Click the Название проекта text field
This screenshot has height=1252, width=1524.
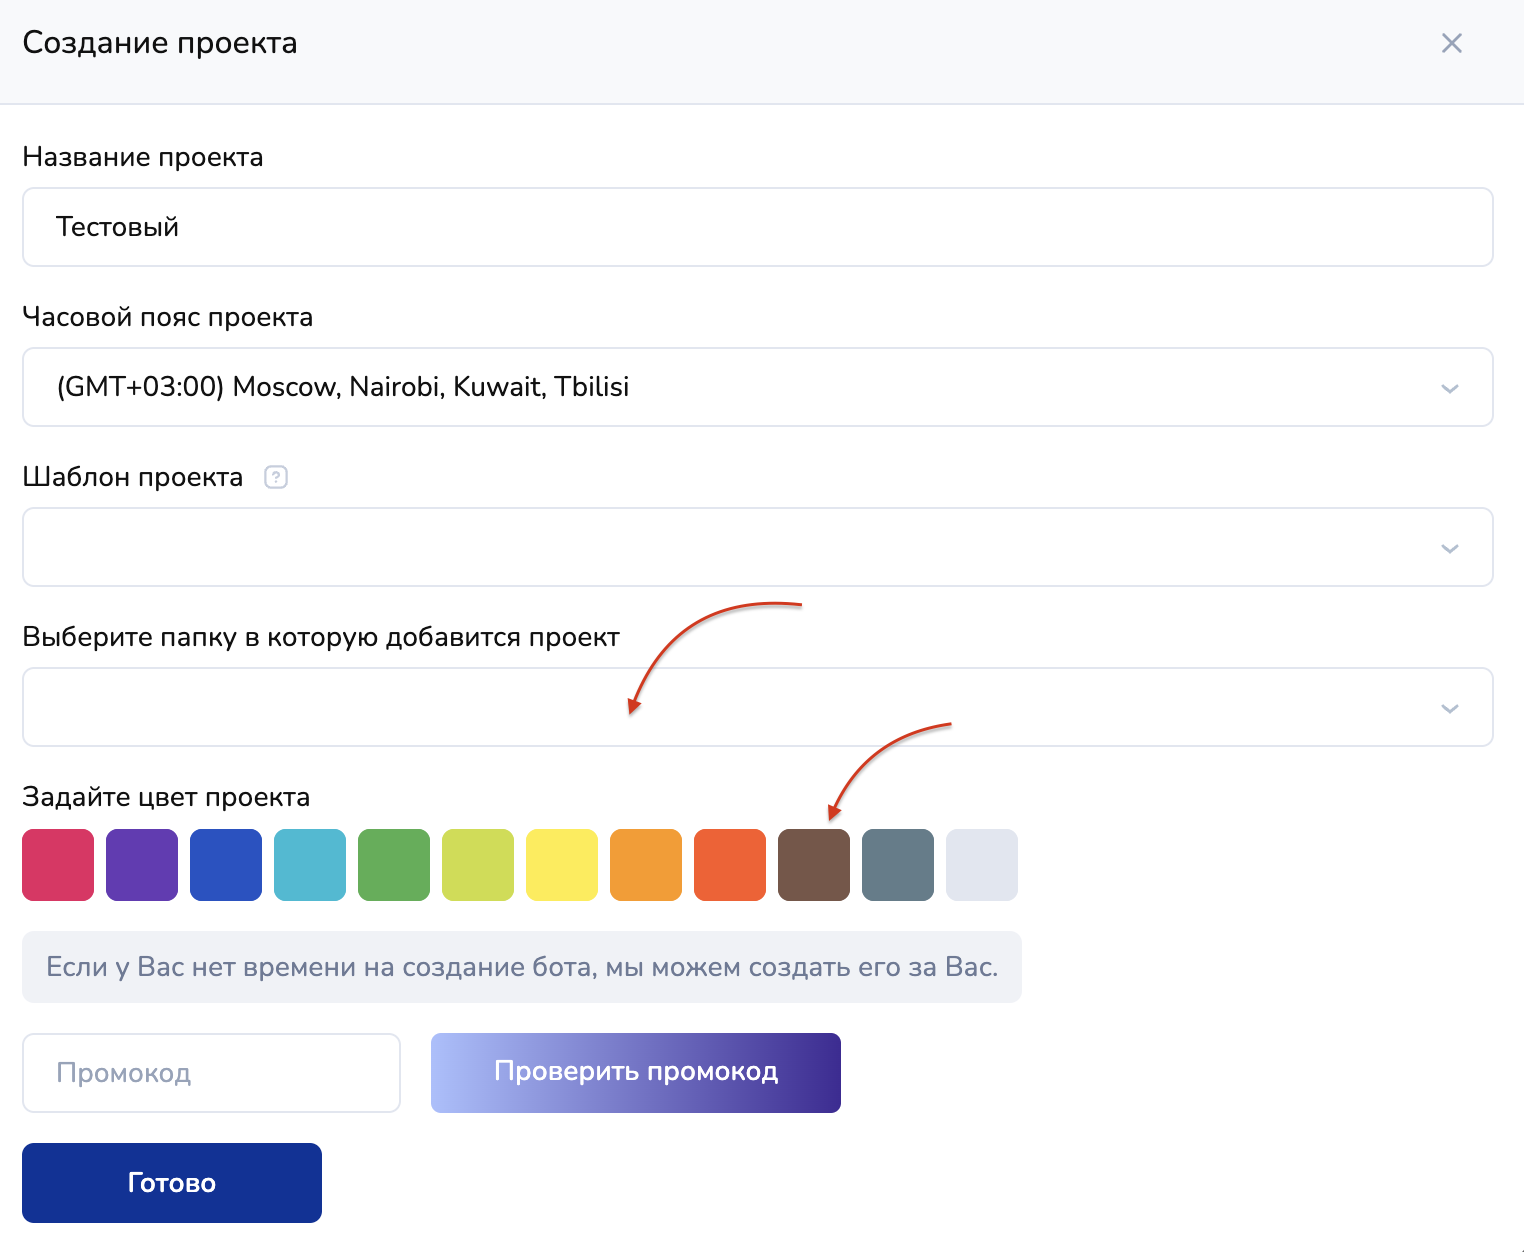(757, 227)
